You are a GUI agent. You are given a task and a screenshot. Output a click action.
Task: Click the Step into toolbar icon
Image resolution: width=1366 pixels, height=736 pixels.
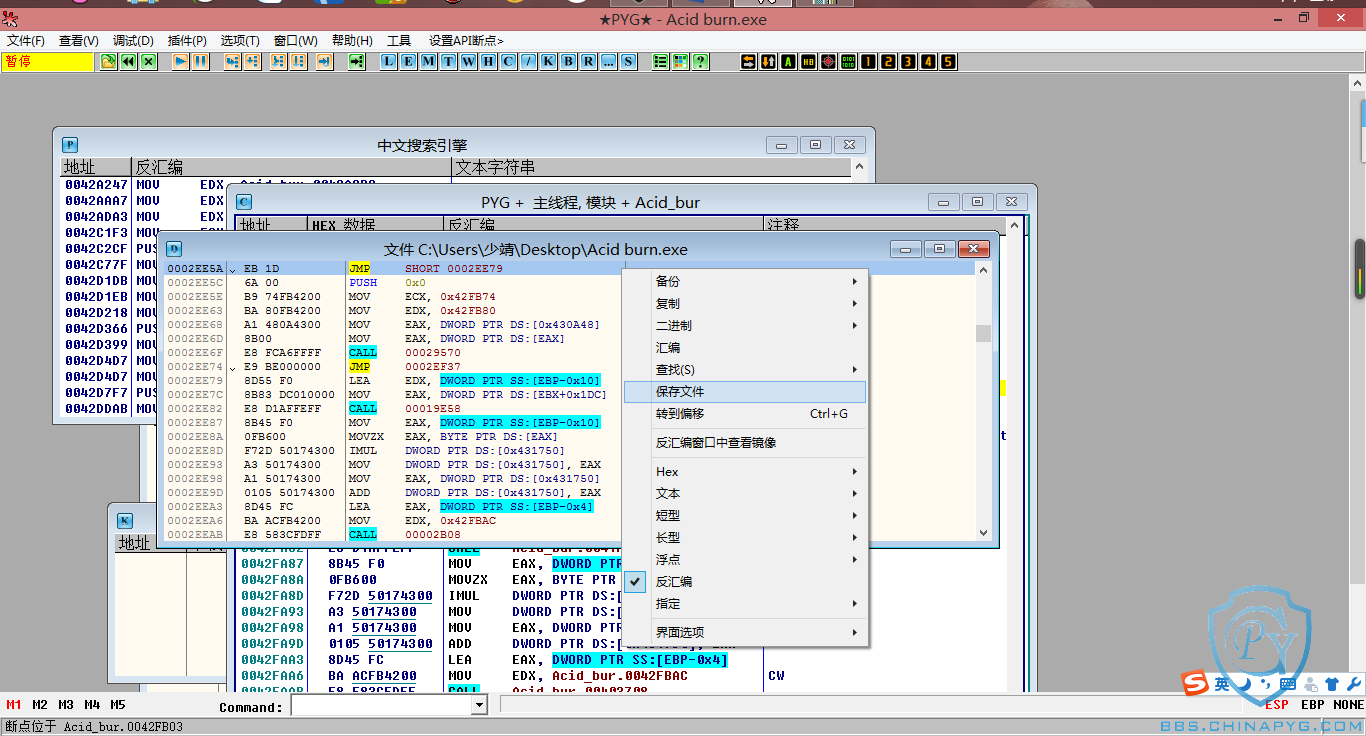[232, 62]
